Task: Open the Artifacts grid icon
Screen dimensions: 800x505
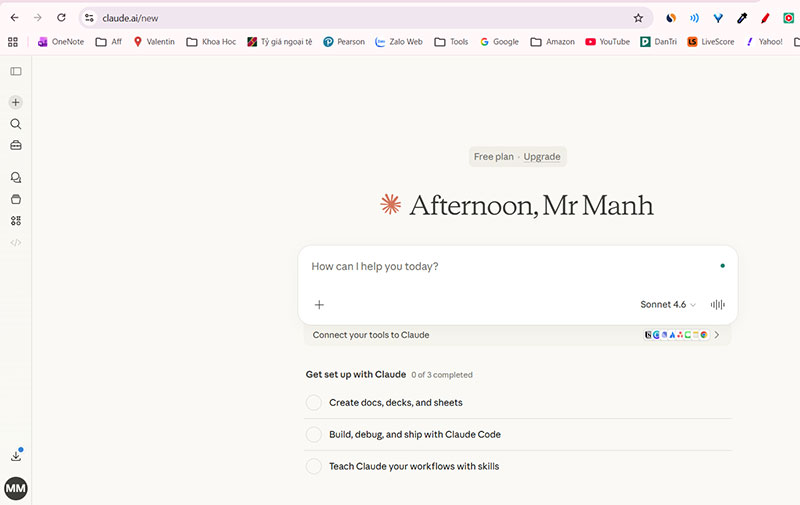Action: pos(15,221)
